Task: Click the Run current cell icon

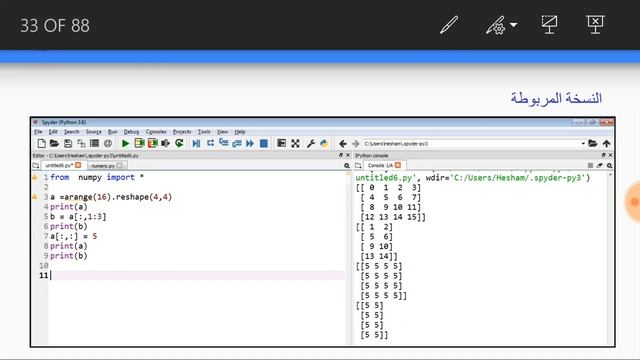Action: [x=139, y=143]
